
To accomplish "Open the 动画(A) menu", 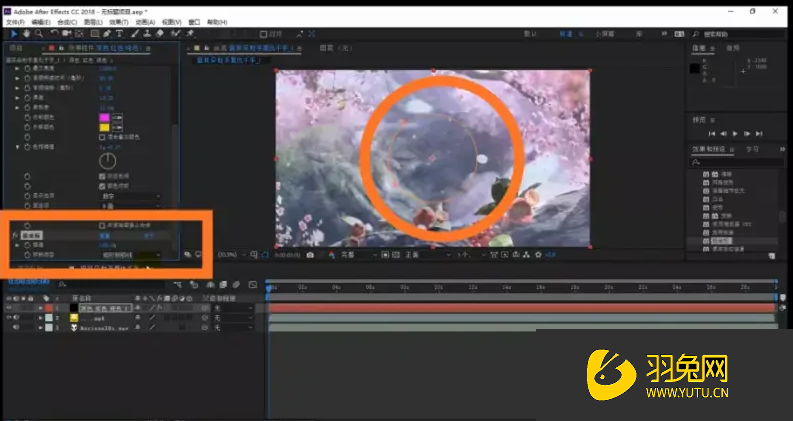I will click(145, 22).
